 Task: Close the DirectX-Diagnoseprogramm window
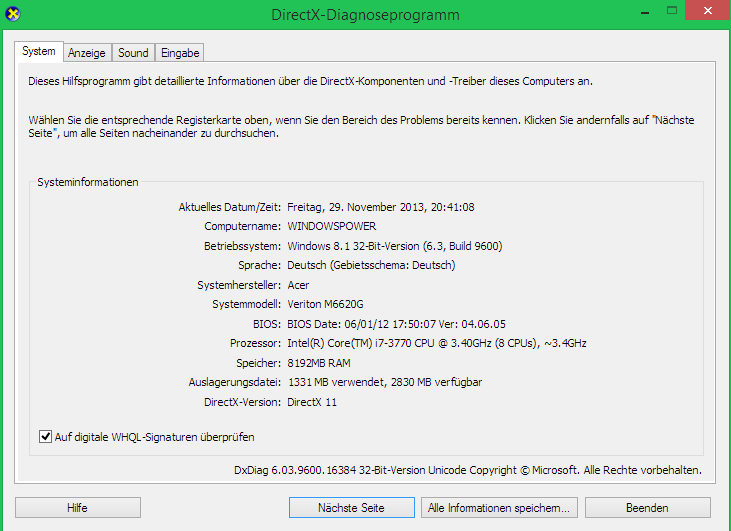708,10
